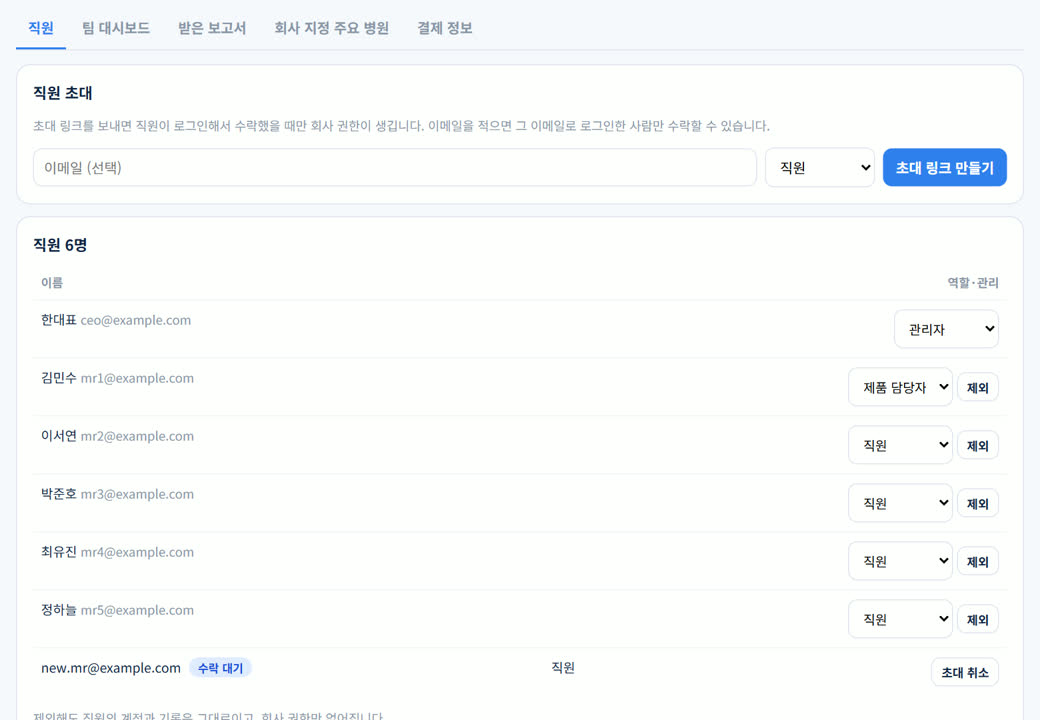Switch to the 직원 tab
This screenshot has width=1040, height=720.
pos(40,28)
